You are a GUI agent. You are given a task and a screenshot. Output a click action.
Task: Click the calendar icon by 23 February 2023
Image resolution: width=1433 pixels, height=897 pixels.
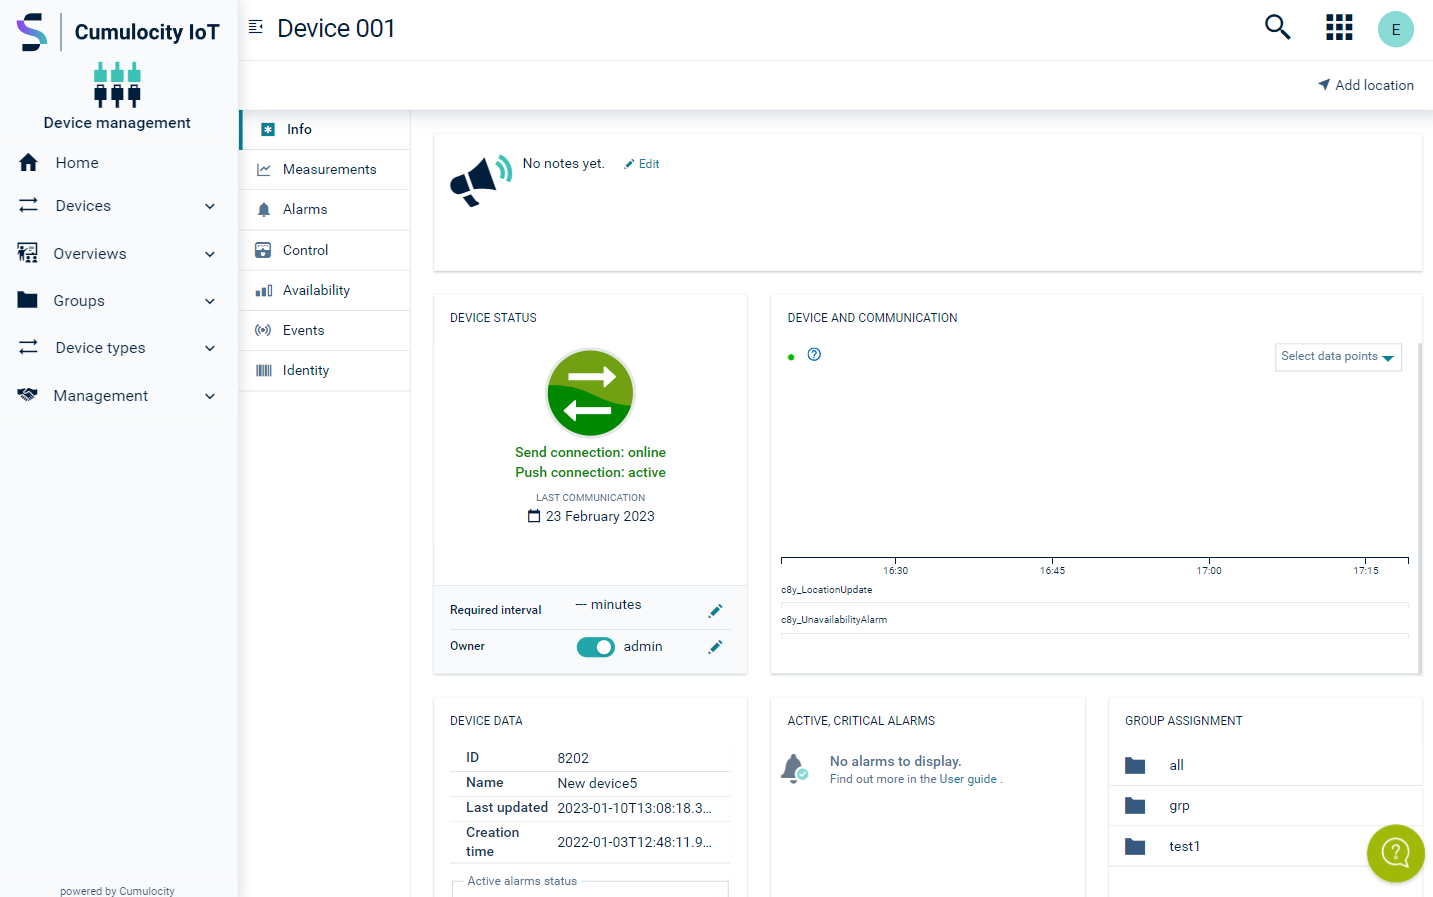(x=534, y=516)
